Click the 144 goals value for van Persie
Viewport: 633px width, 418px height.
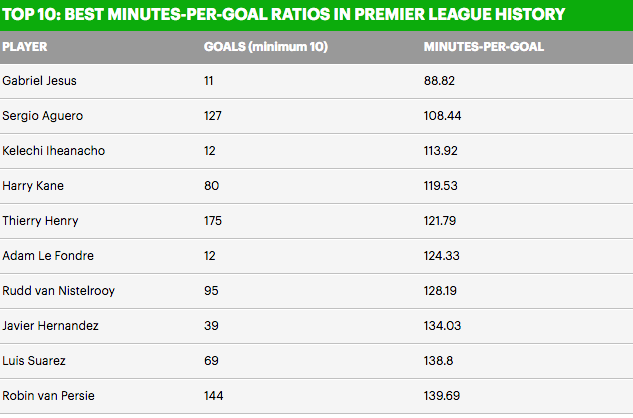(213, 395)
